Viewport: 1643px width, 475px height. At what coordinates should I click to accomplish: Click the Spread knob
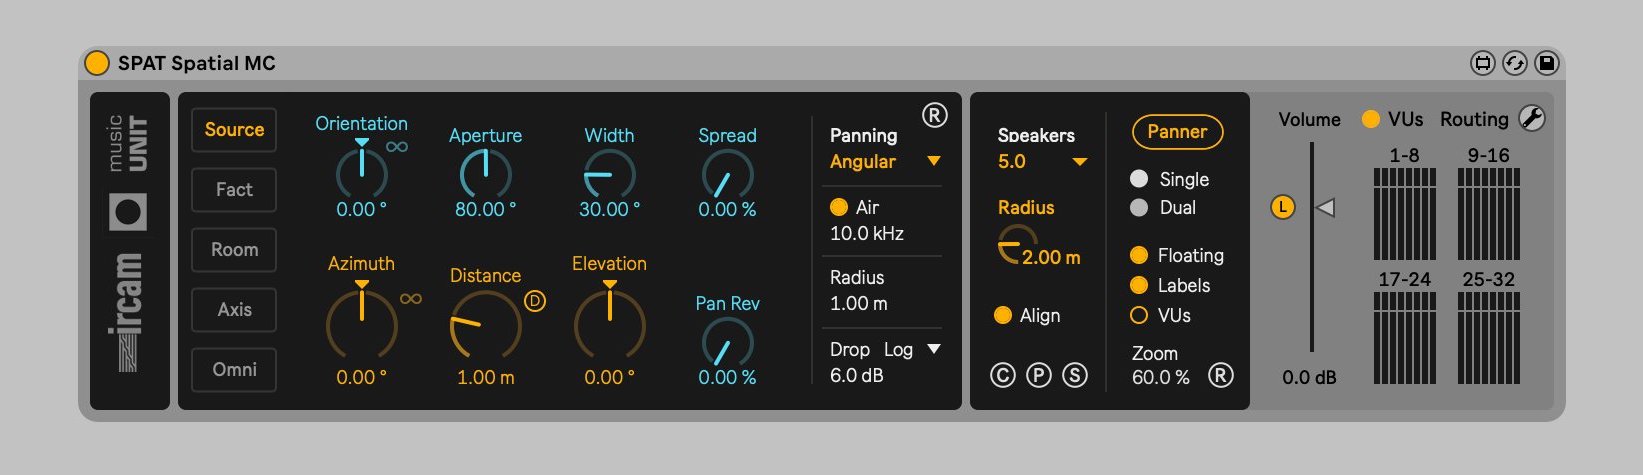(727, 174)
